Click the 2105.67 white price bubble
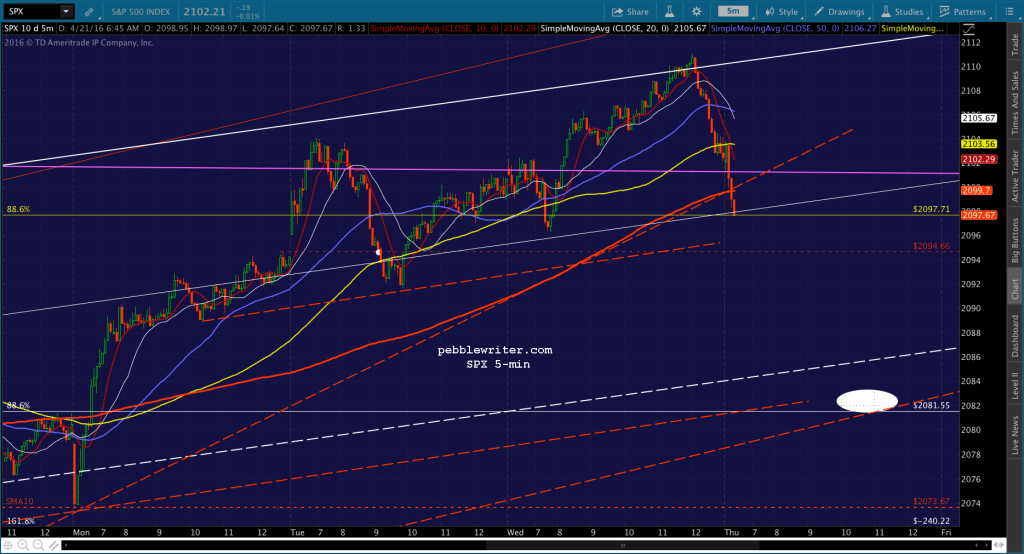 pos(978,118)
